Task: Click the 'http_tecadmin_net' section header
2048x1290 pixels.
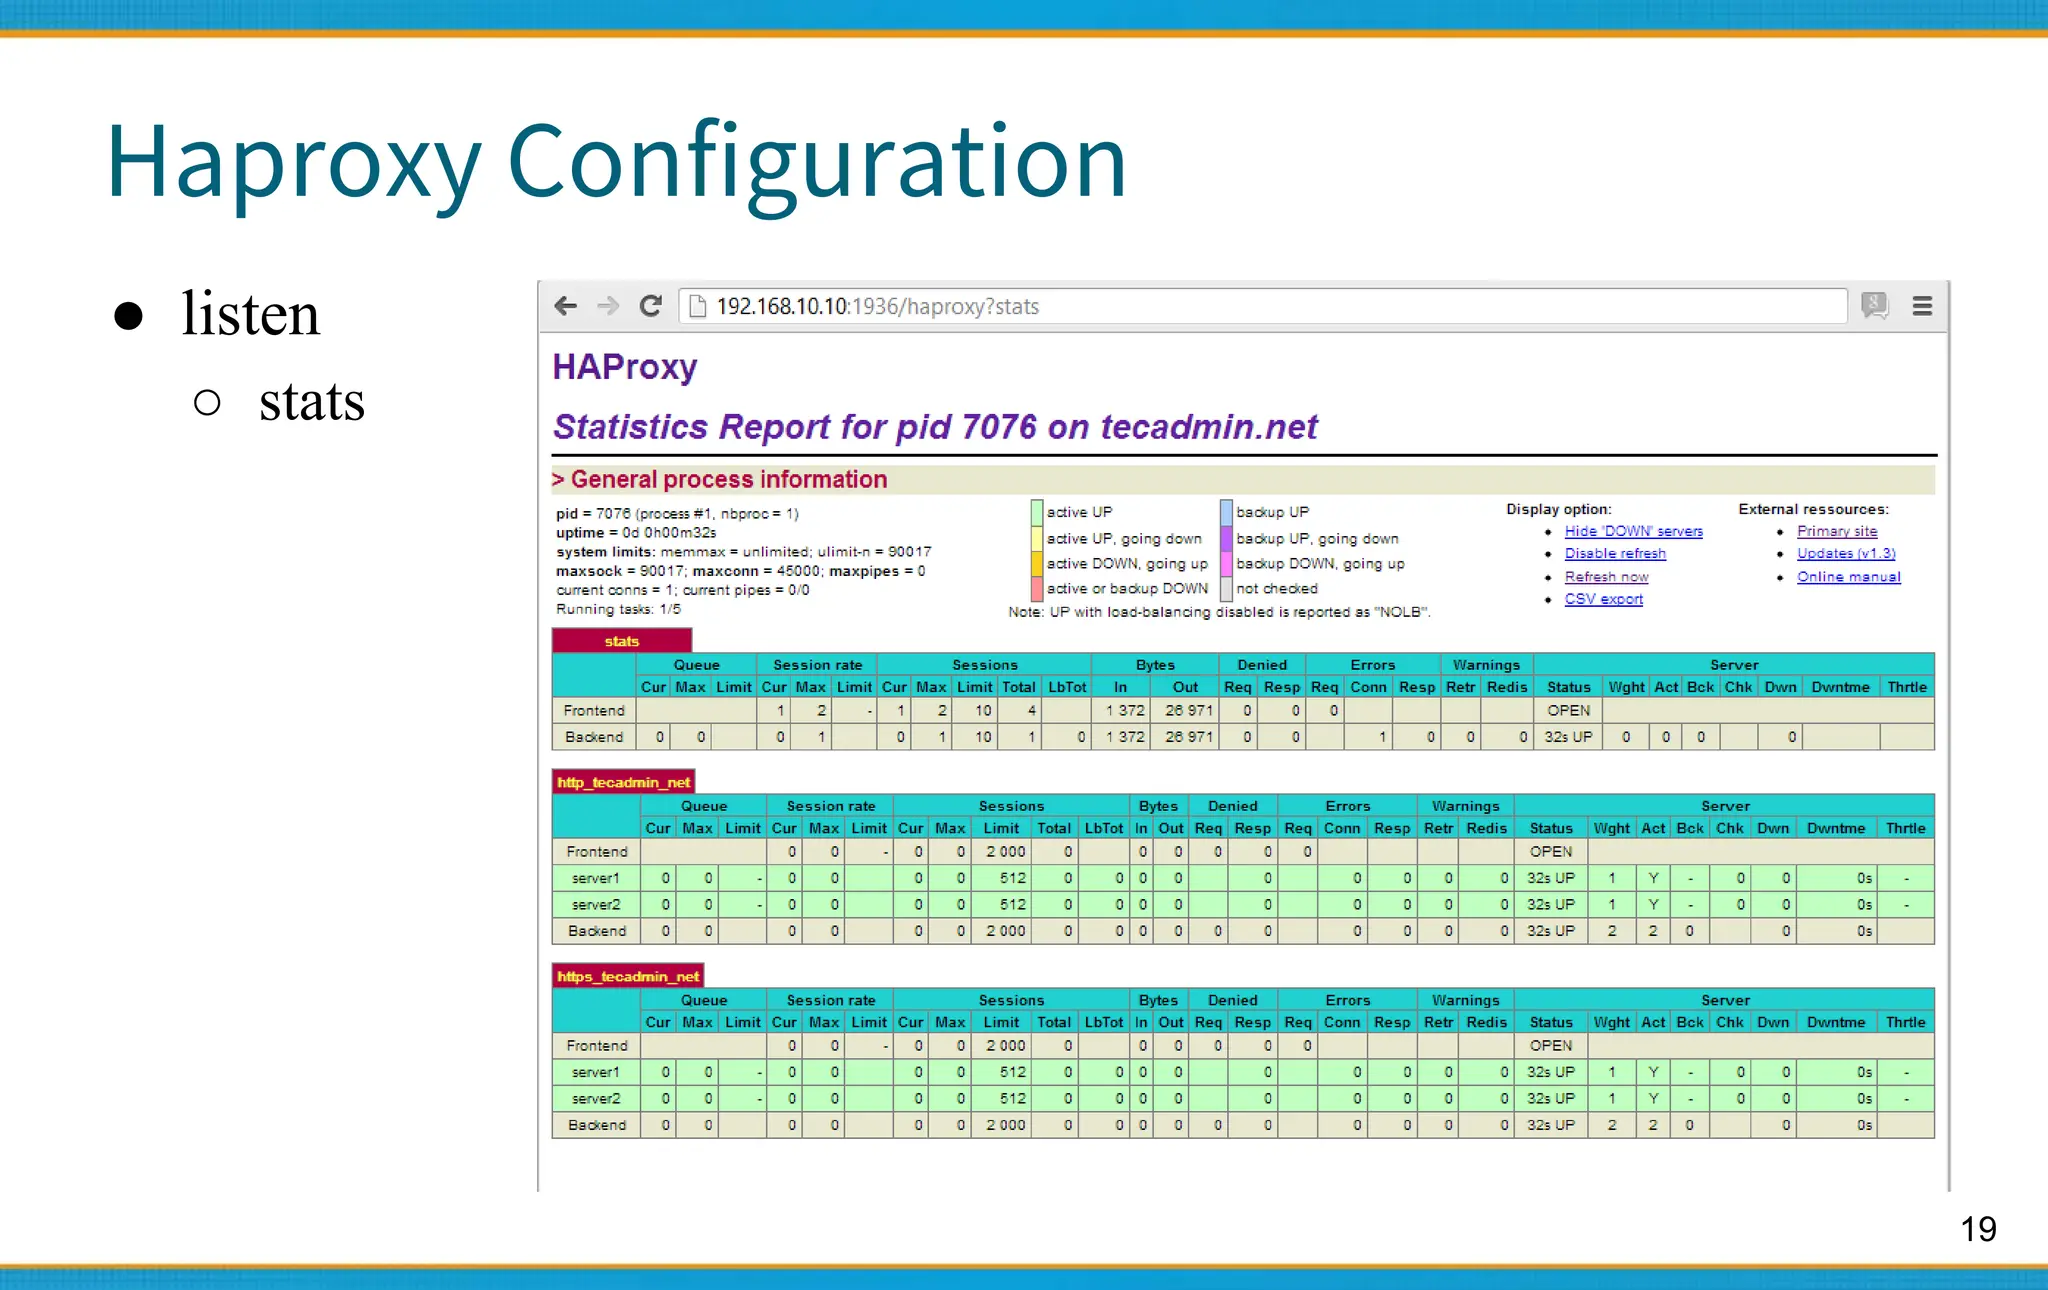Action: 623,782
